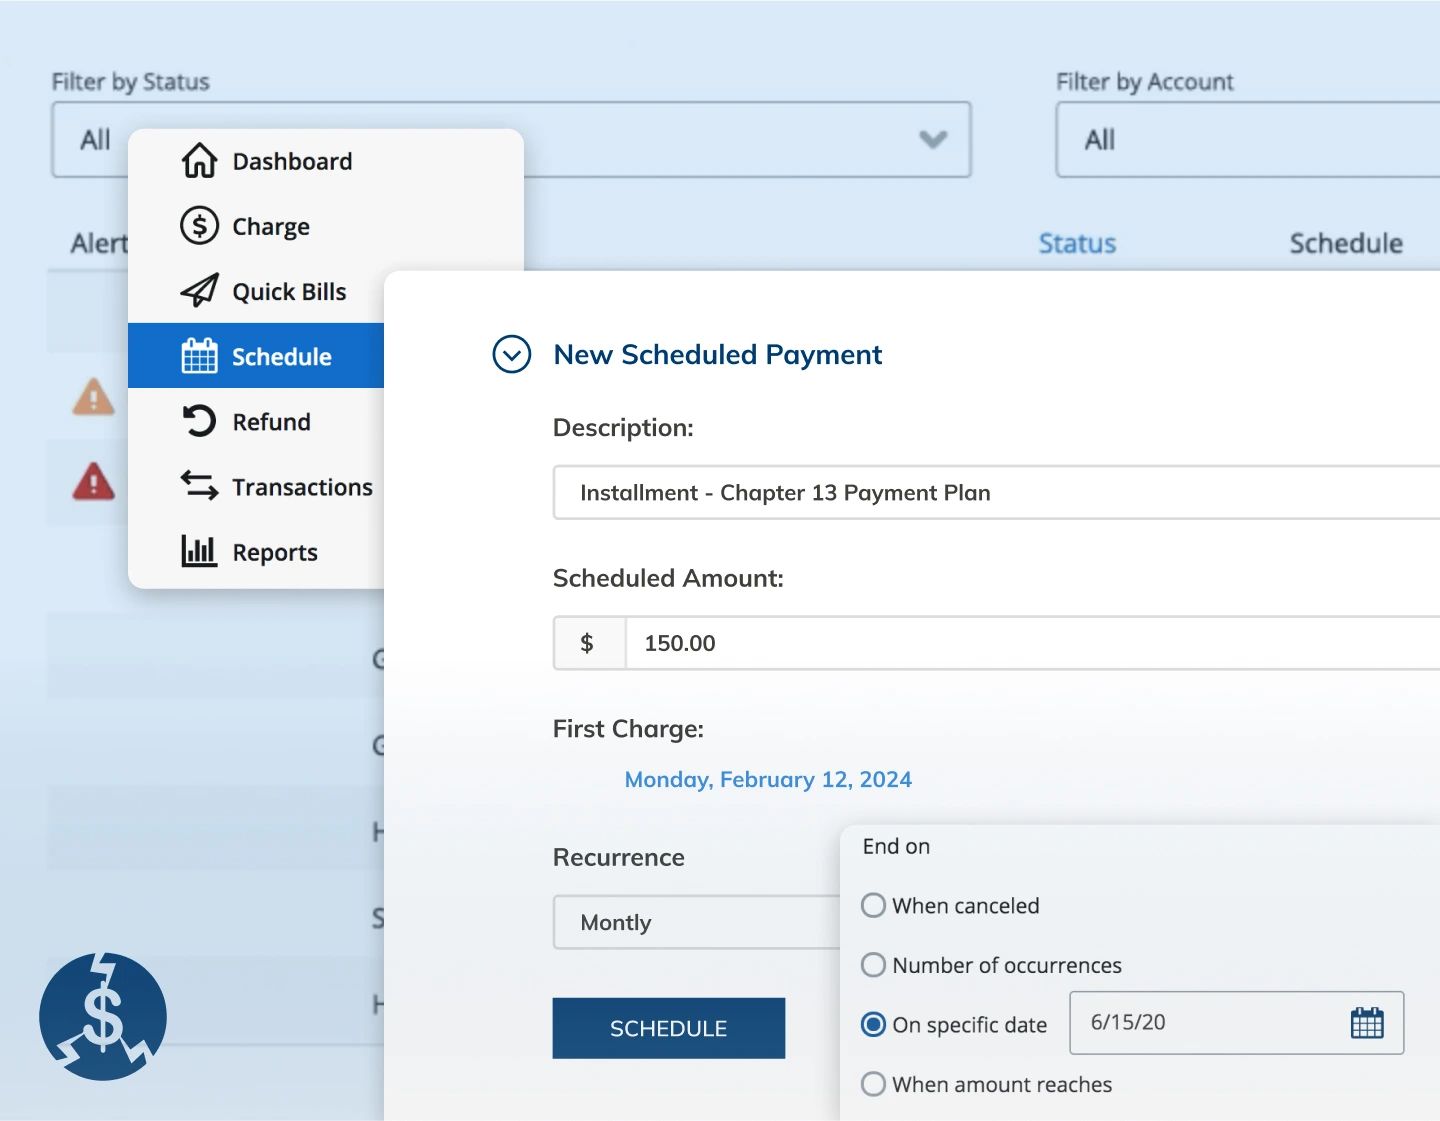Click the Reports bar chart icon
Image resolution: width=1440 pixels, height=1121 pixels.
point(199,551)
